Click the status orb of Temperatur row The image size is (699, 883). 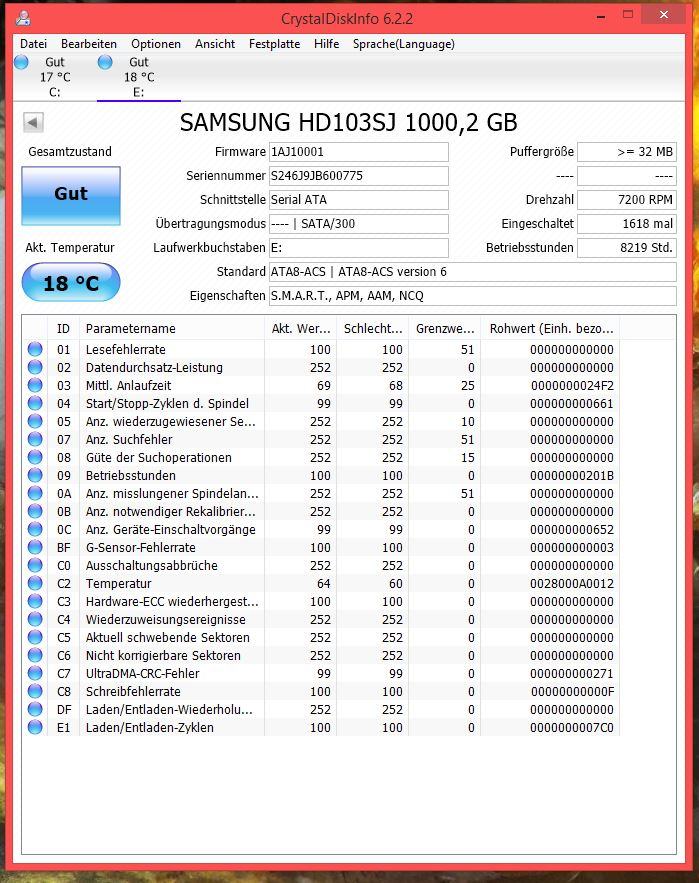(35, 583)
